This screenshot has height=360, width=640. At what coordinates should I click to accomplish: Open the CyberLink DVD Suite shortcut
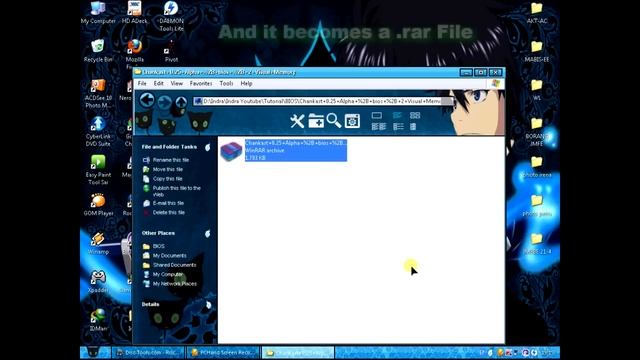coord(98,131)
